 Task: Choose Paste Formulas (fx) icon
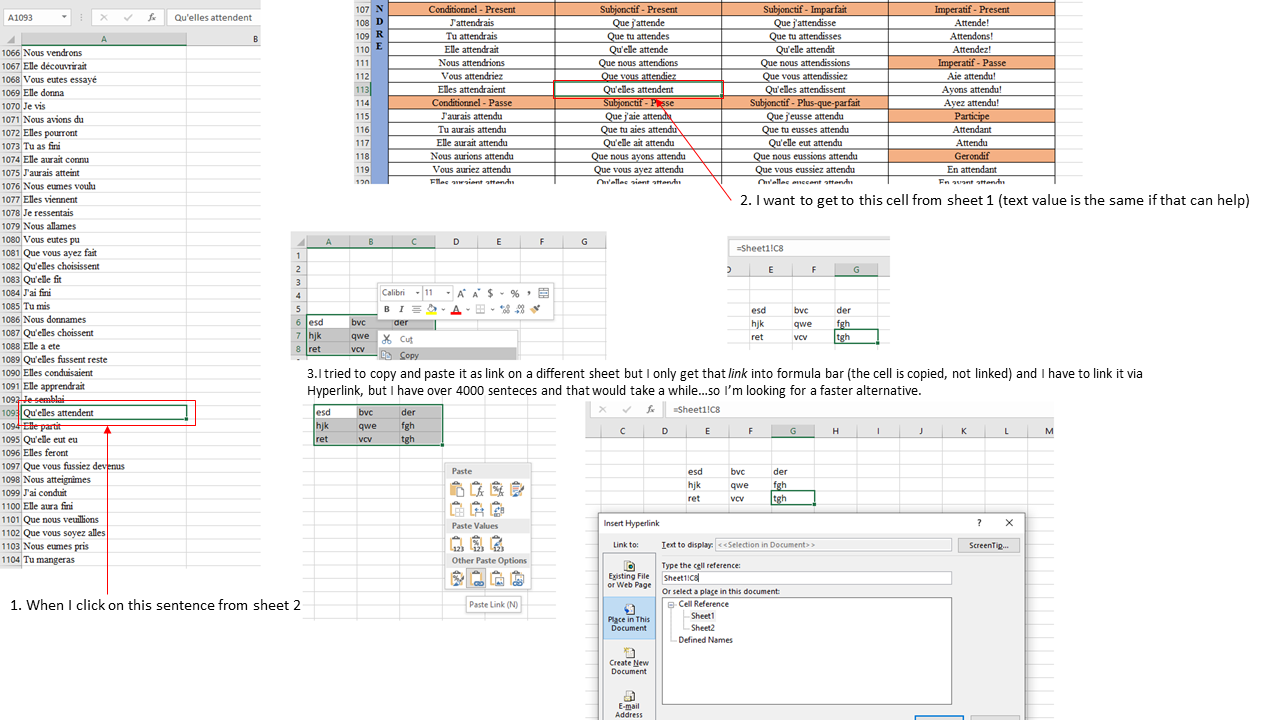(x=477, y=489)
